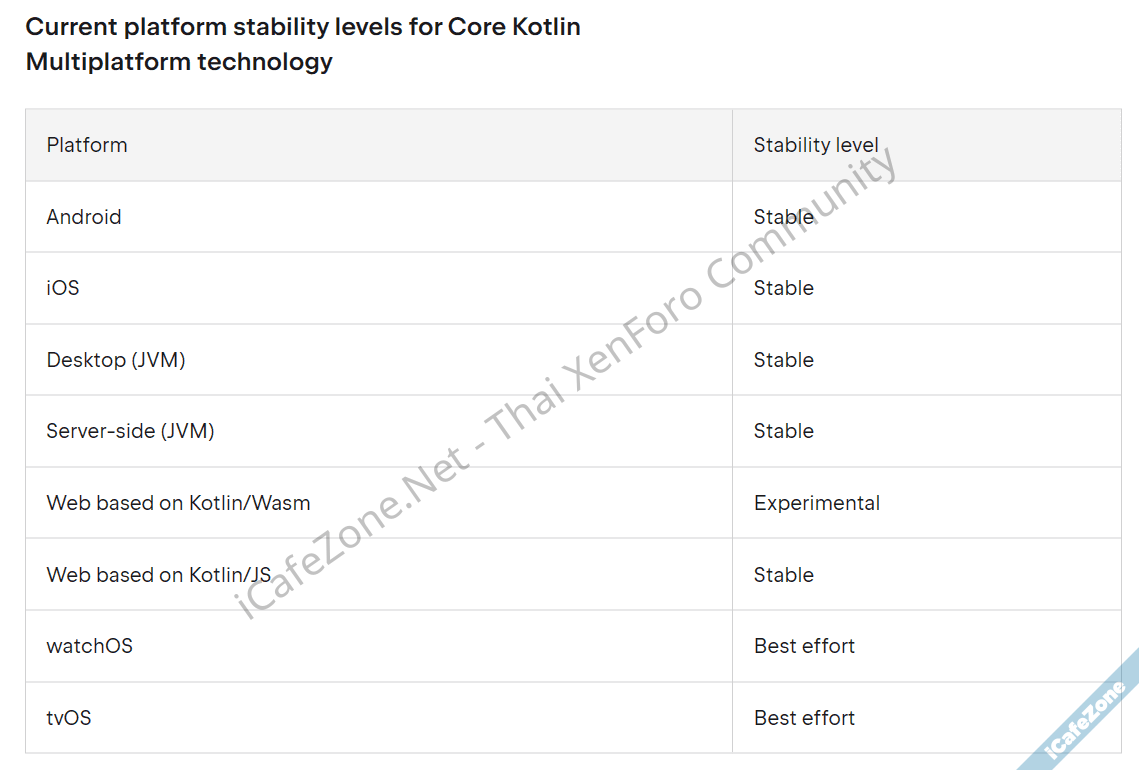1139x770 pixels.
Task: Select Stable in the Desktop (JVM) row
Action: click(x=784, y=360)
